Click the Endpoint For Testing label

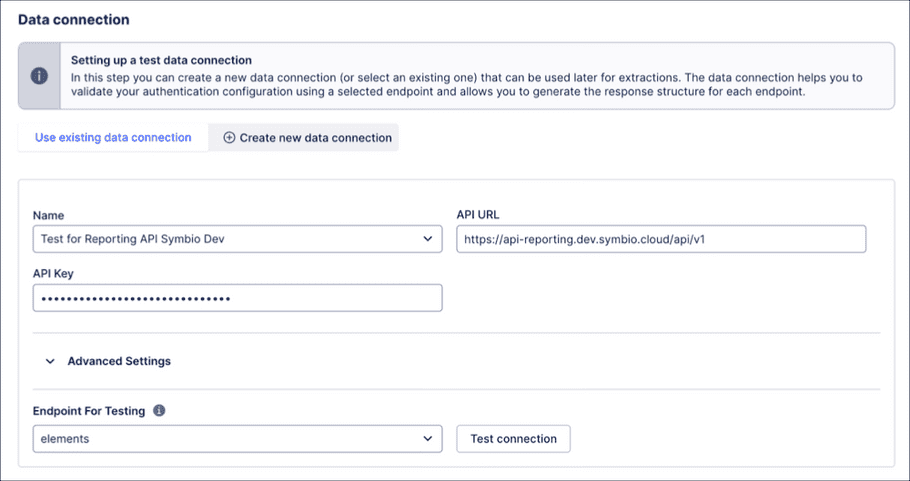(x=89, y=410)
